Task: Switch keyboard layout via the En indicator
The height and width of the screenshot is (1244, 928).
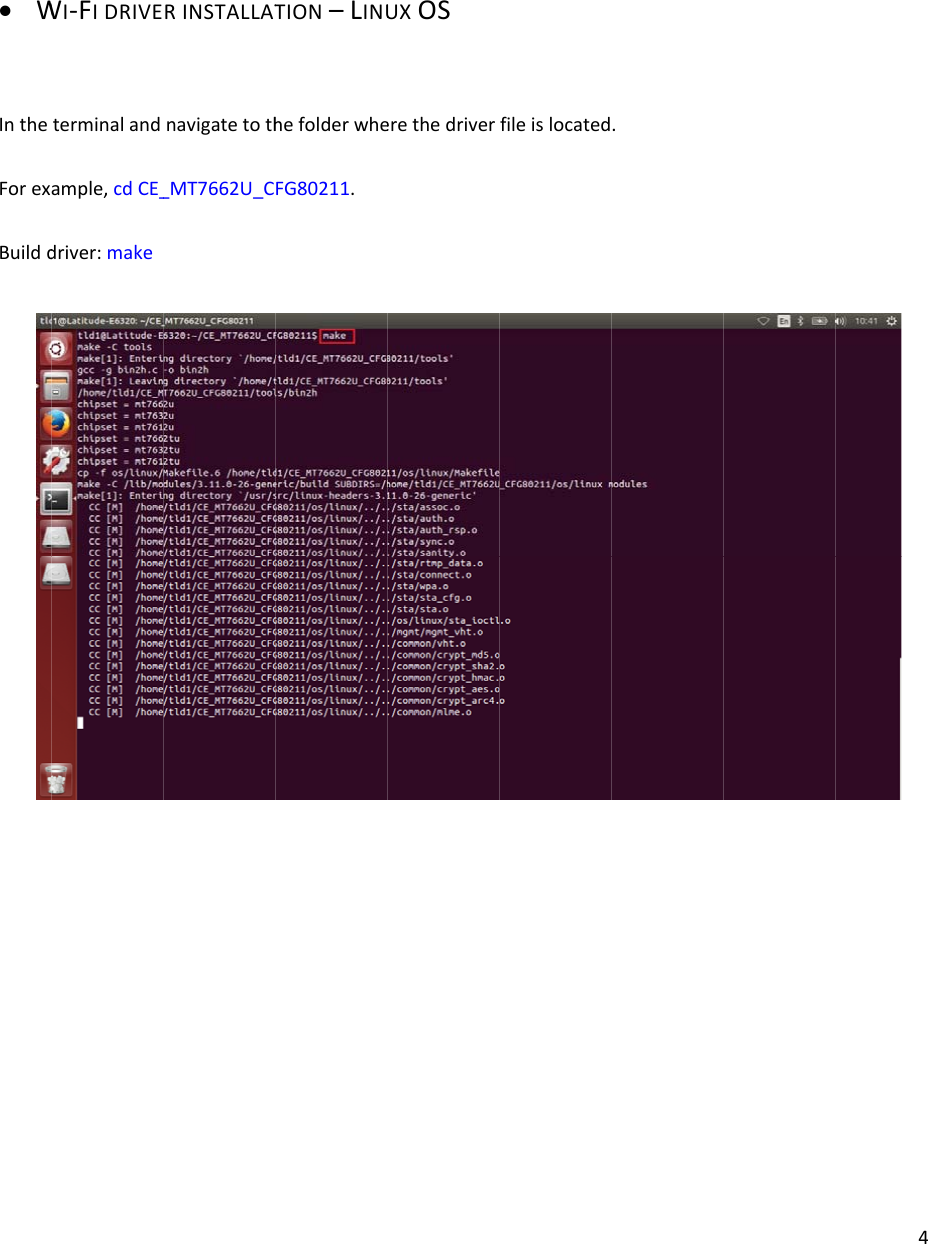Action: click(x=783, y=321)
